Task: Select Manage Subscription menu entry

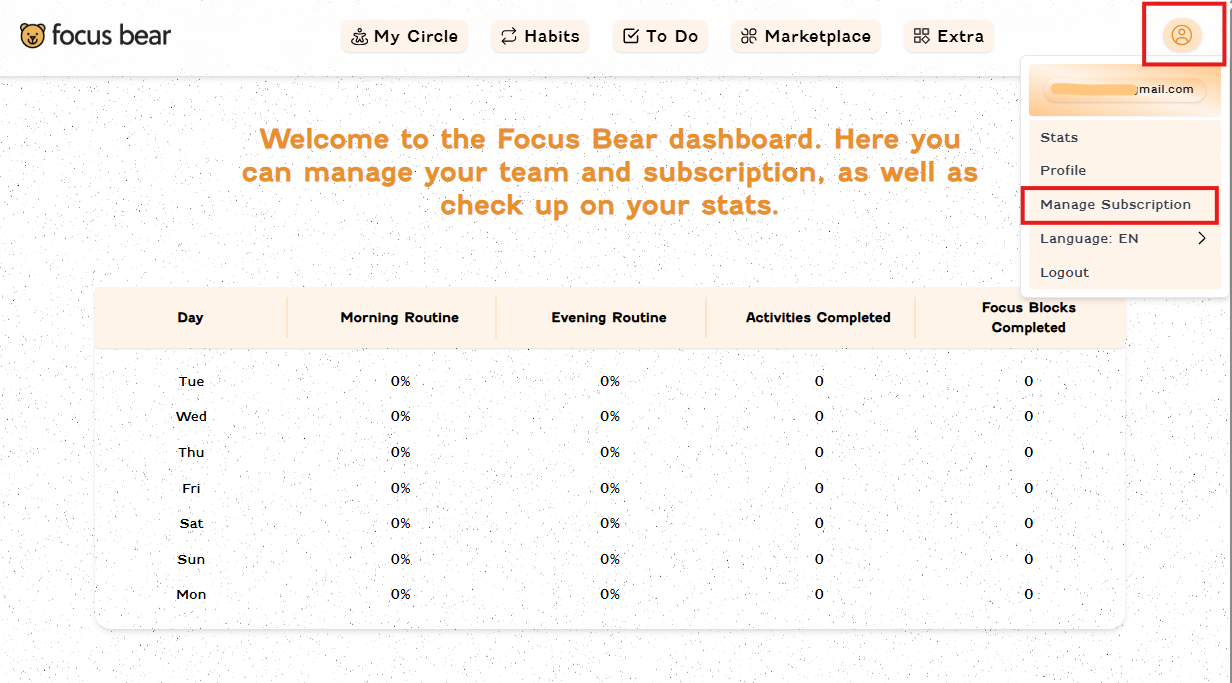Action: coord(1115,205)
